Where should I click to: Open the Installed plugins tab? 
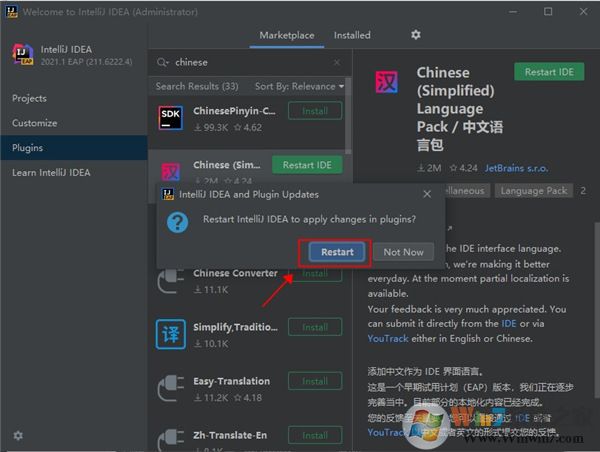352,36
